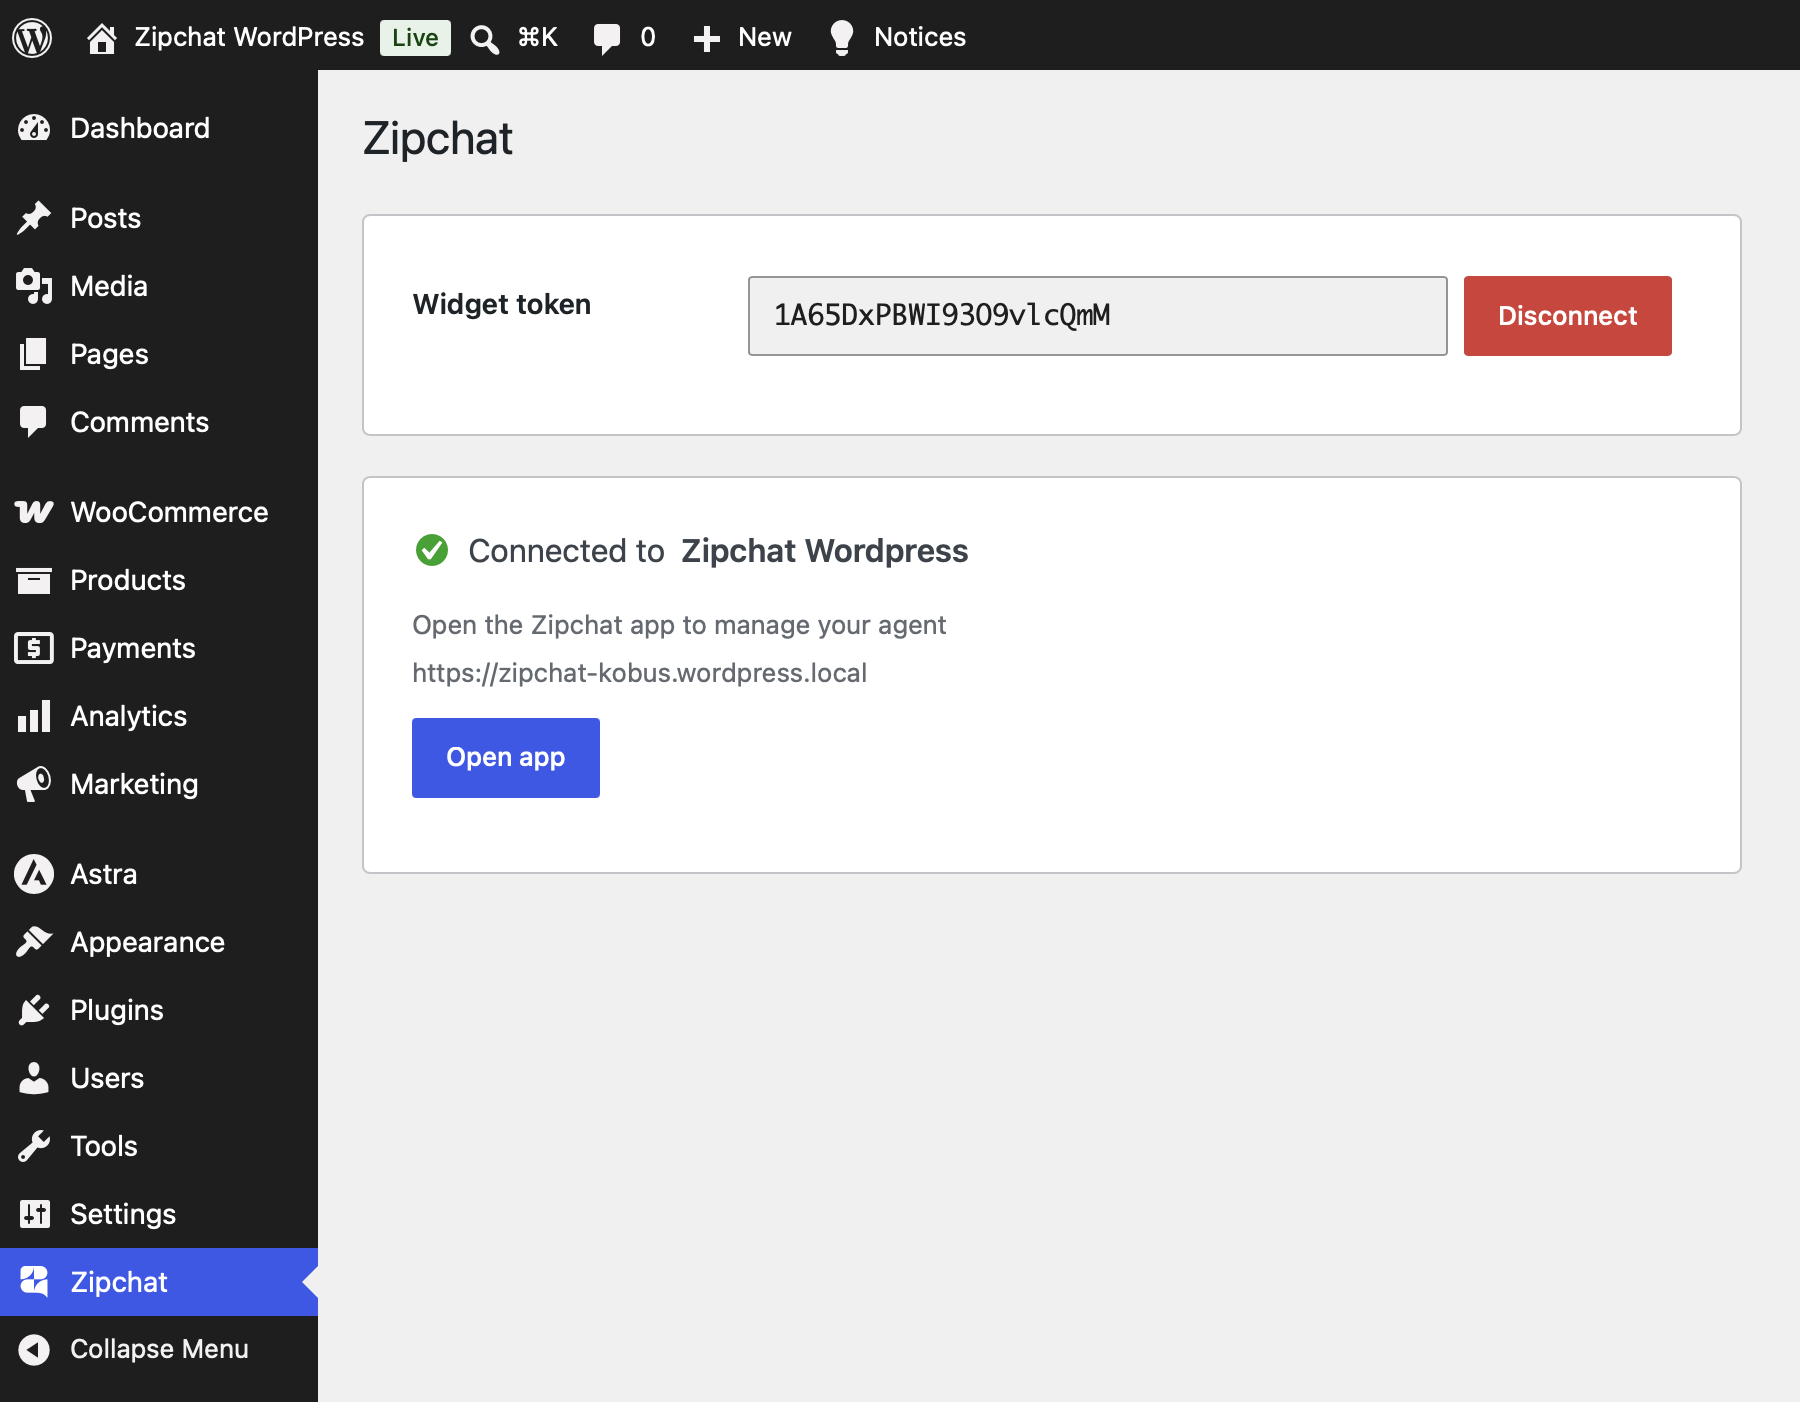The width and height of the screenshot is (1800, 1402).
Task: Click the Zipchat page heading
Action: coord(438,138)
